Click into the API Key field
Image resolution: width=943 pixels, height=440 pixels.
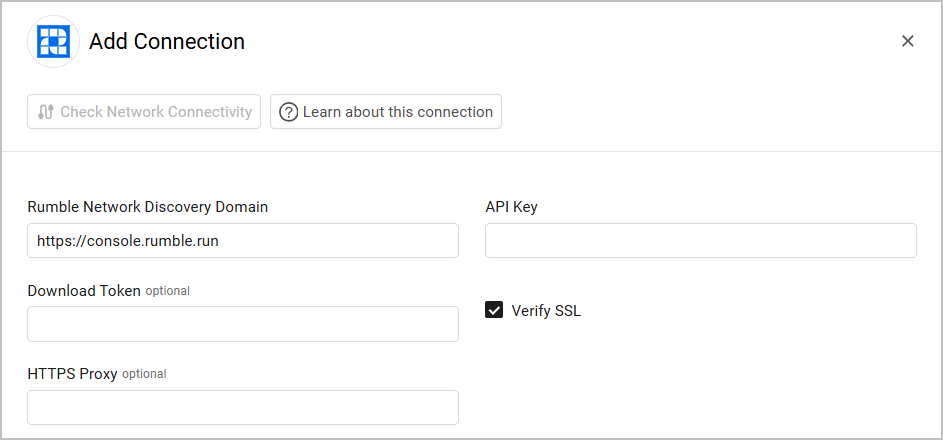click(701, 240)
